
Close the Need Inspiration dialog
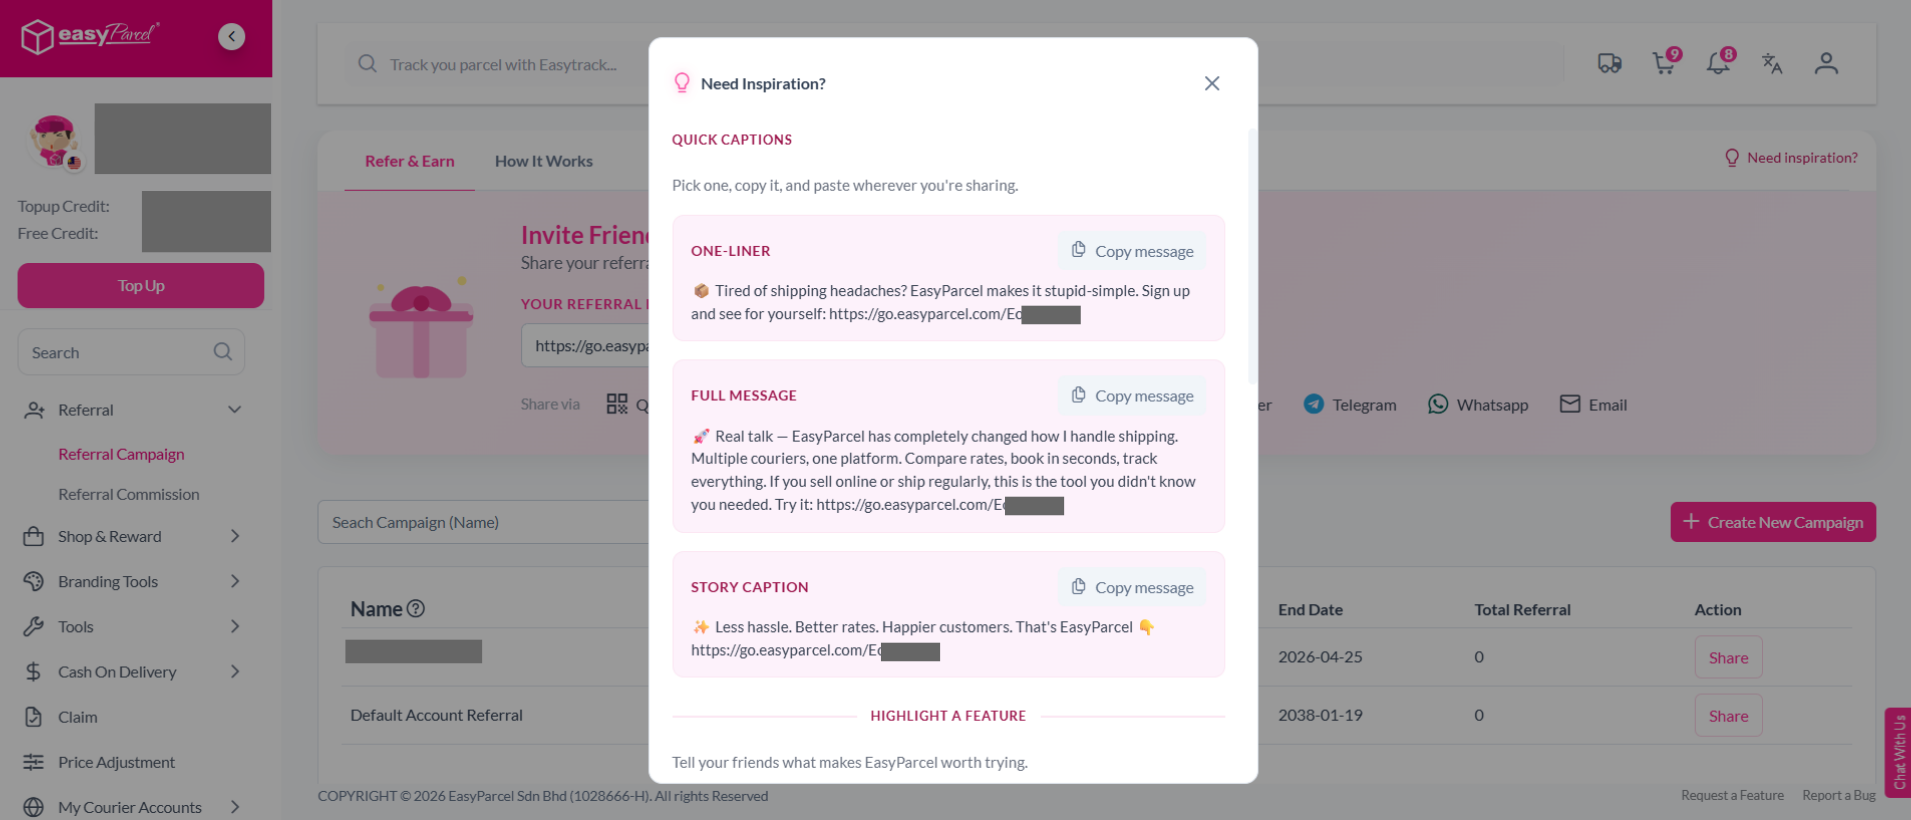tap(1212, 83)
